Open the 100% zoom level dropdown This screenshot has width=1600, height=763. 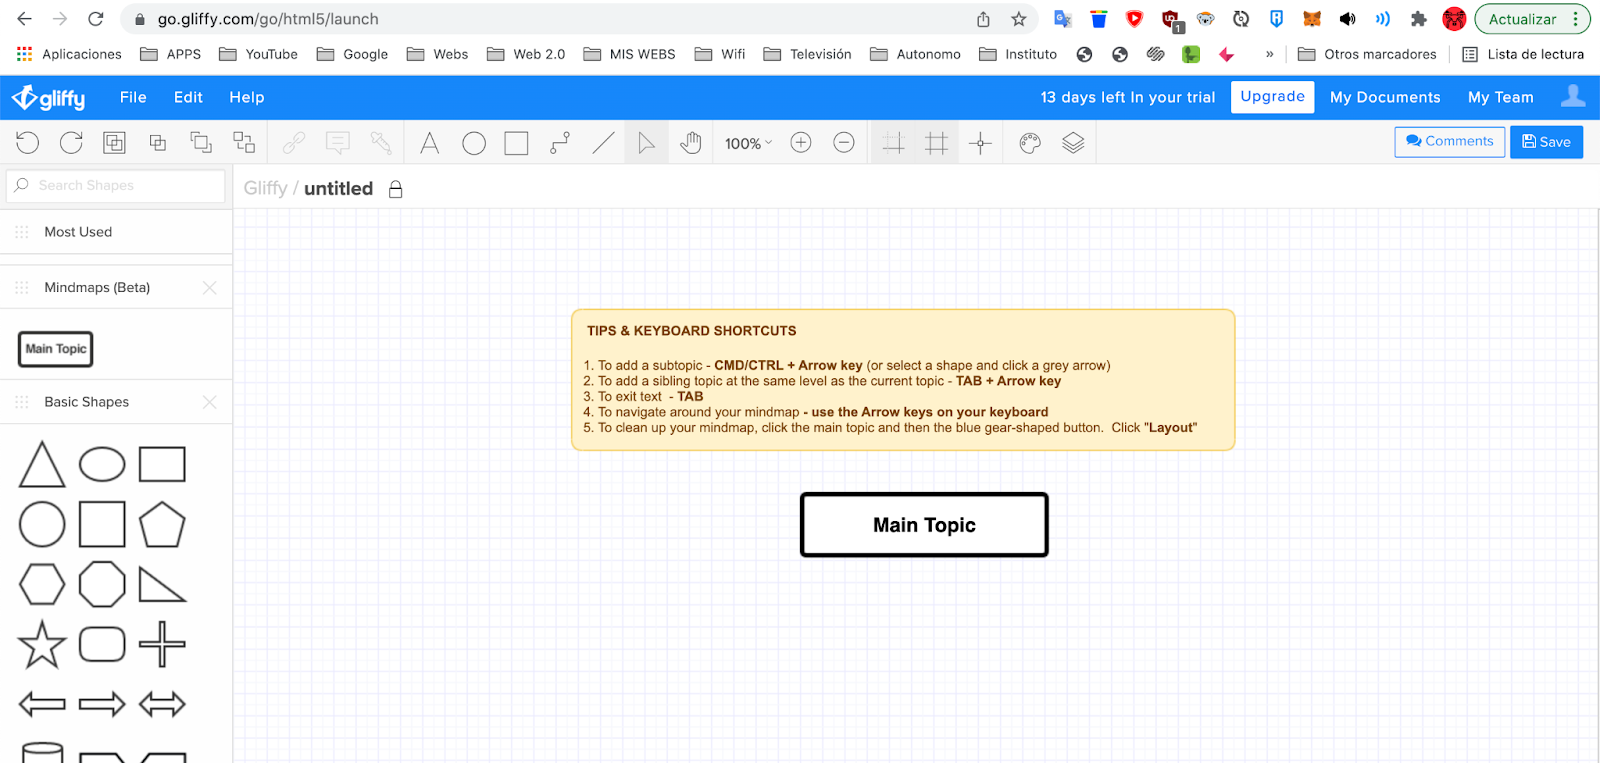click(748, 143)
